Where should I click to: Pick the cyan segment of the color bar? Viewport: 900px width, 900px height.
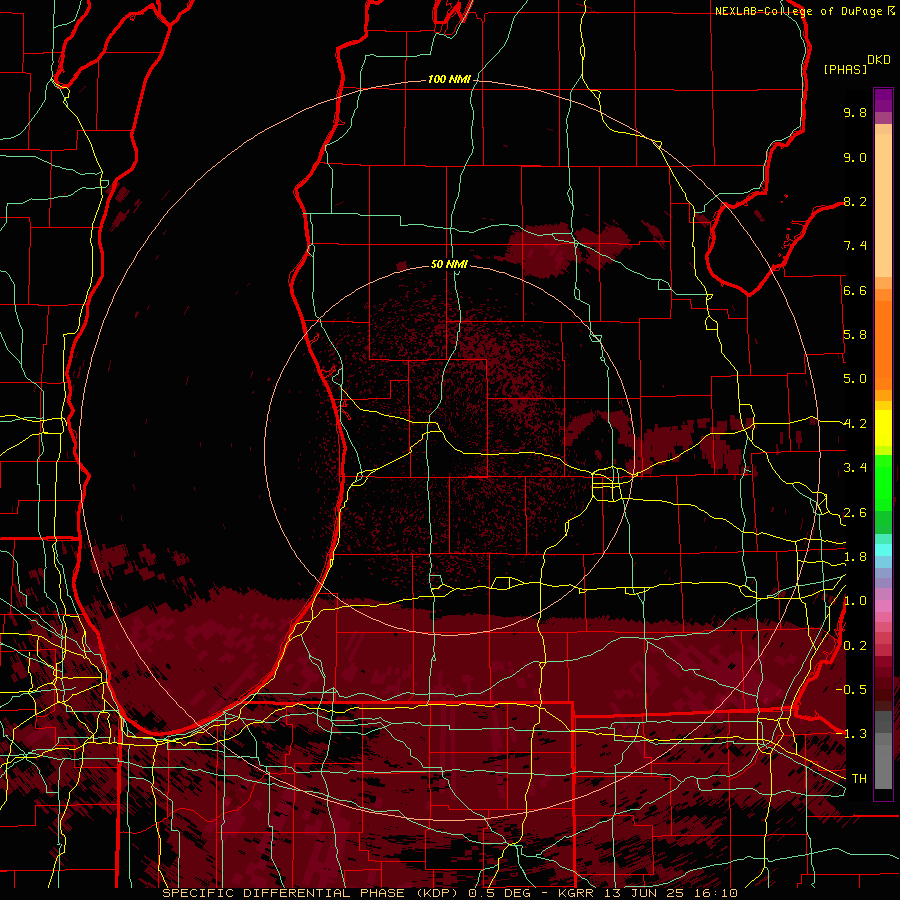click(883, 550)
